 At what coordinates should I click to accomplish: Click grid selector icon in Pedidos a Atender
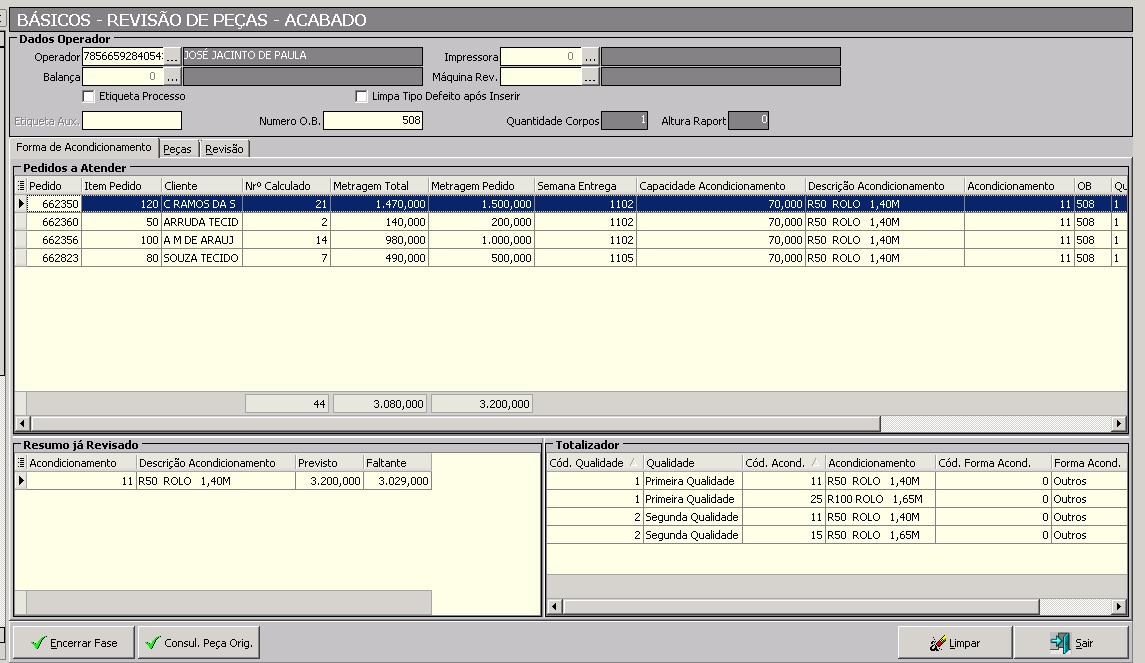[x=21, y=186]
